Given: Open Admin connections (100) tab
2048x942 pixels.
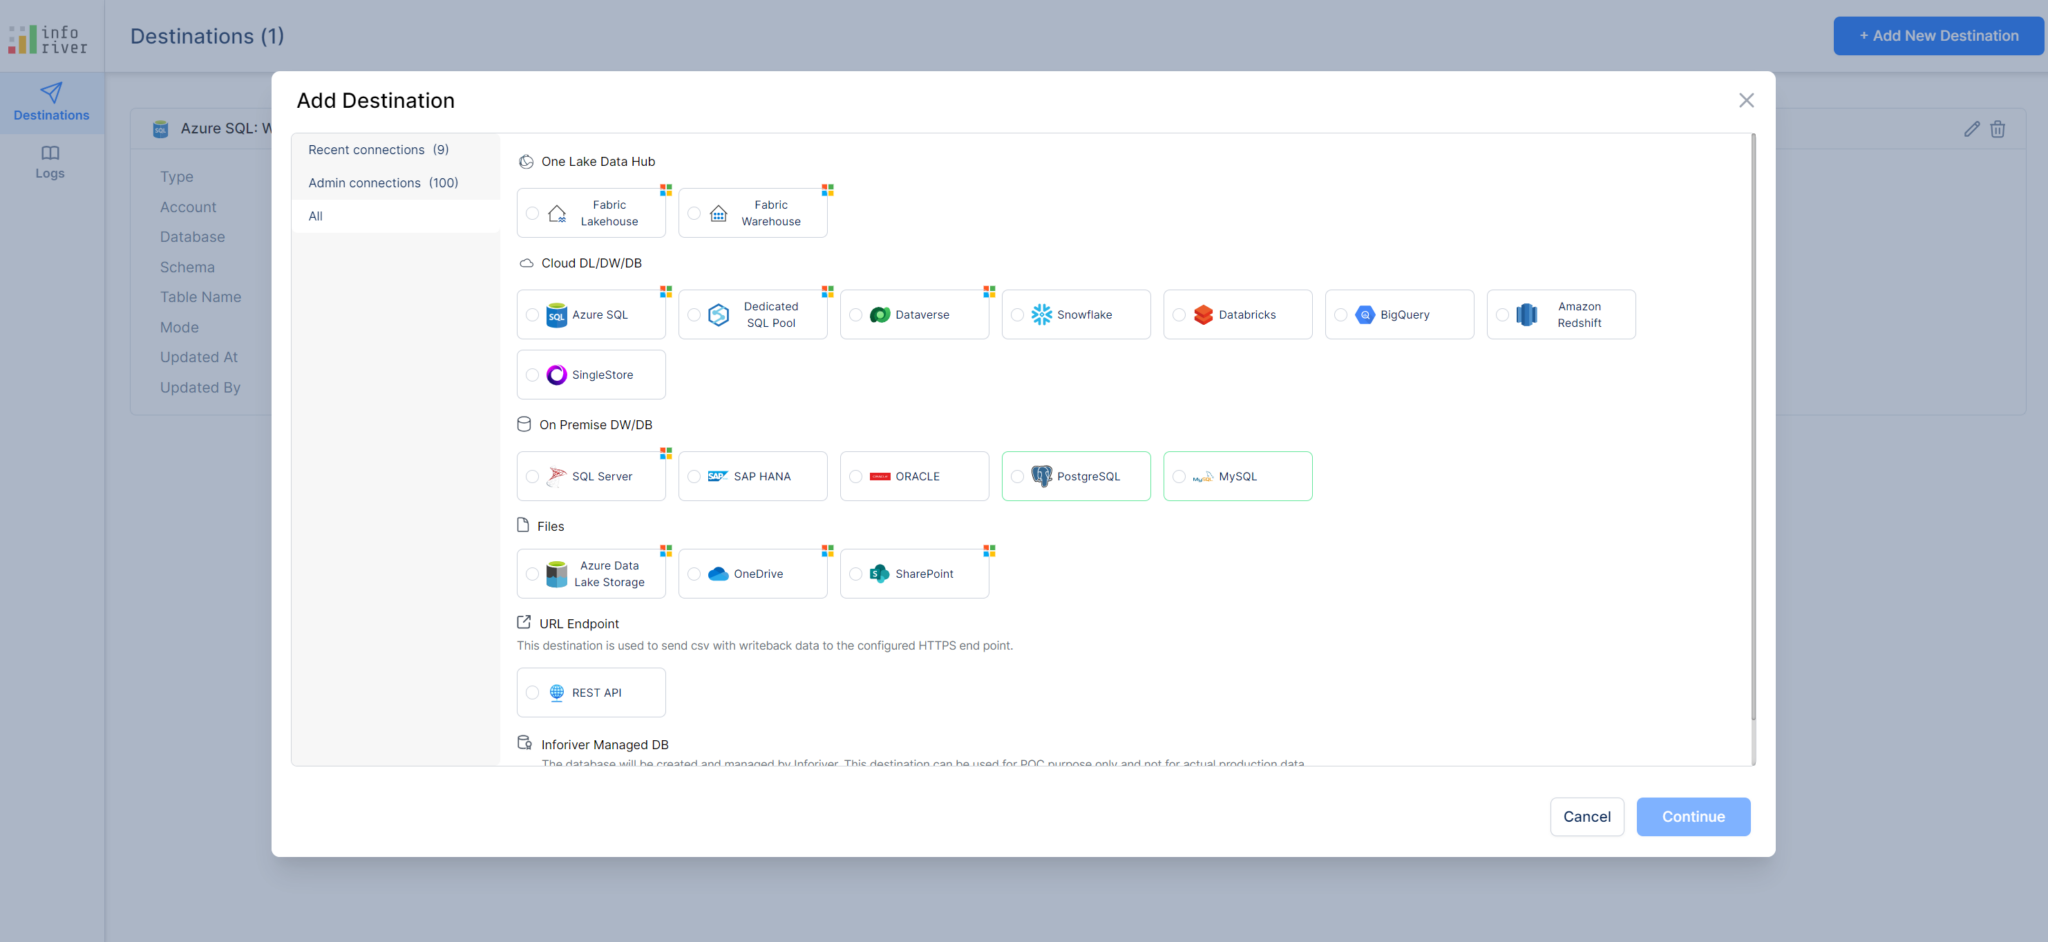Looking at the screenshot, I should 383,183.
